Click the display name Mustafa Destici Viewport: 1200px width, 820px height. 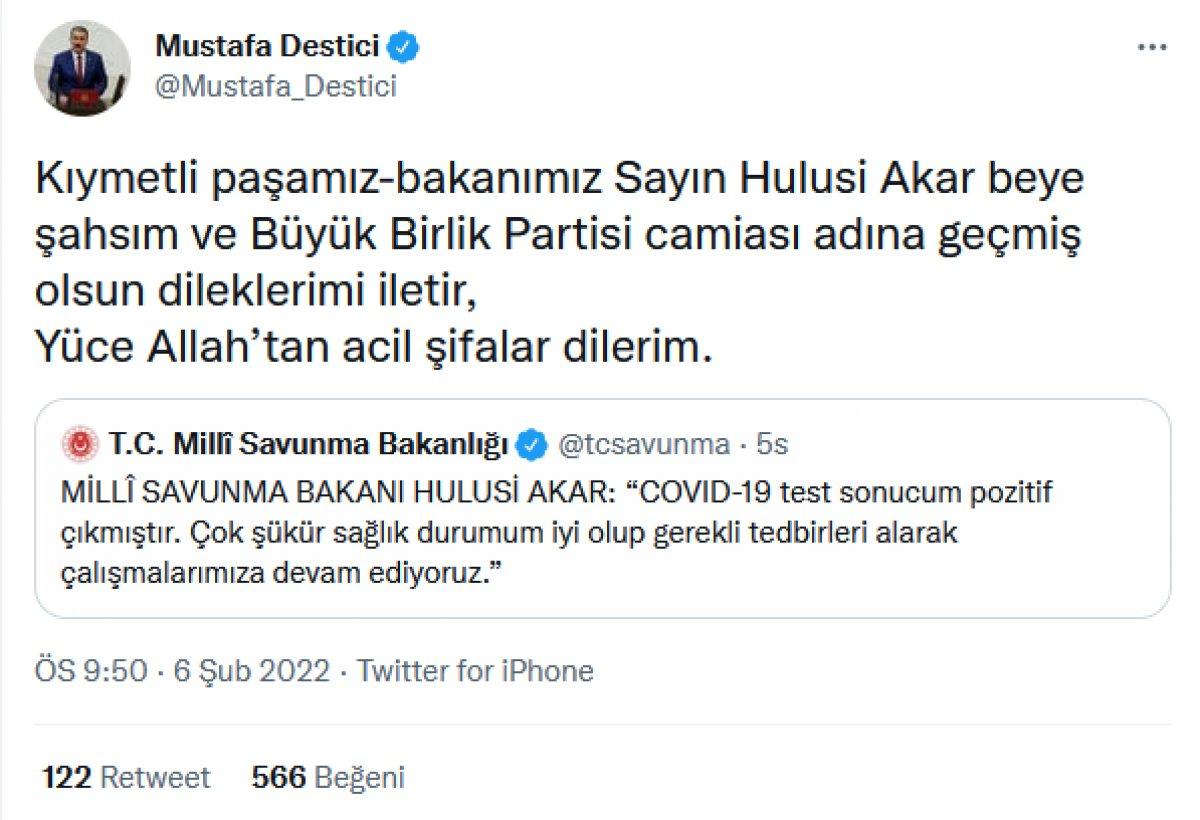tap(268, 45)
